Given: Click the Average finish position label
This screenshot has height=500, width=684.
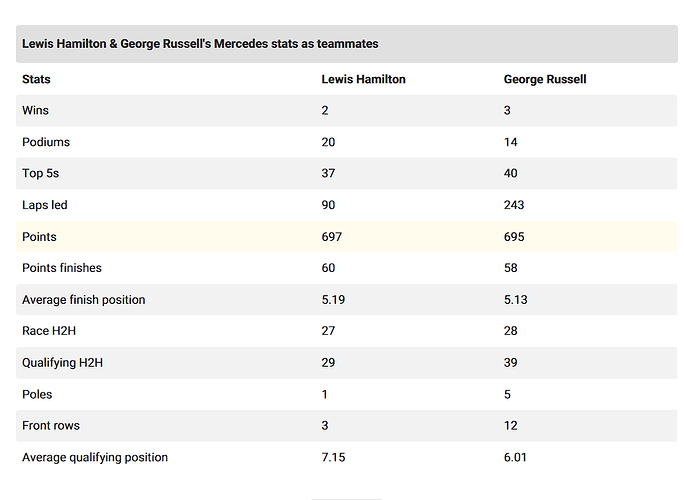Looking at the screenshot, I should pyautogui.click(x=84, y=300).
